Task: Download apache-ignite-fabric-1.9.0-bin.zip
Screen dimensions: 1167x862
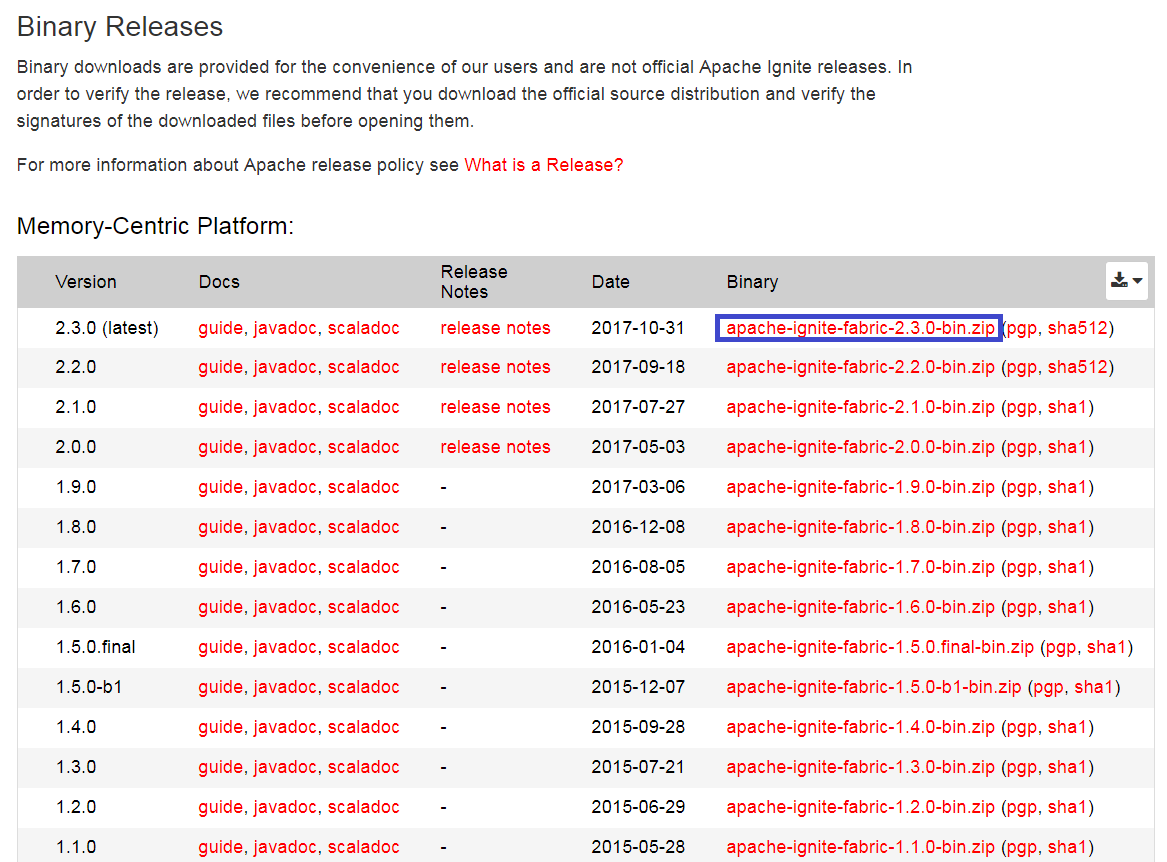Action: (860, 487)
